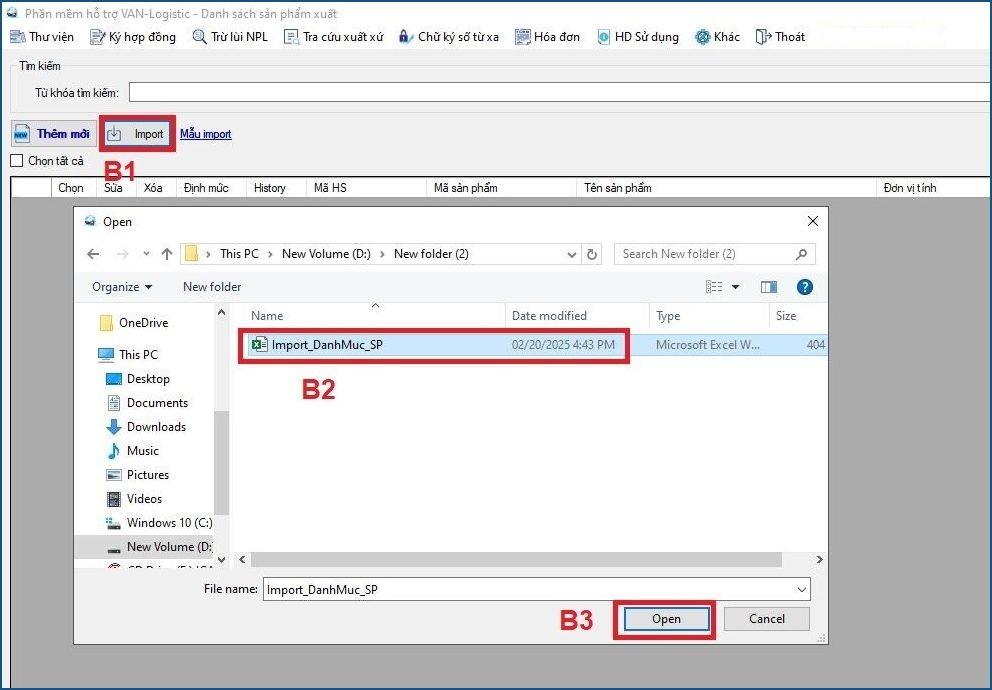992x690 pixels.
Task: Click the horizontal scrollbar left arrow
Action: [242, 560]
